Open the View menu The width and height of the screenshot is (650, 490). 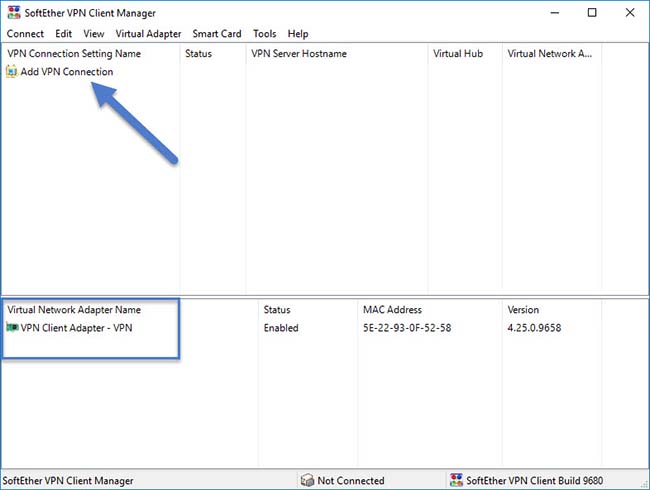(x=94, y=34)
